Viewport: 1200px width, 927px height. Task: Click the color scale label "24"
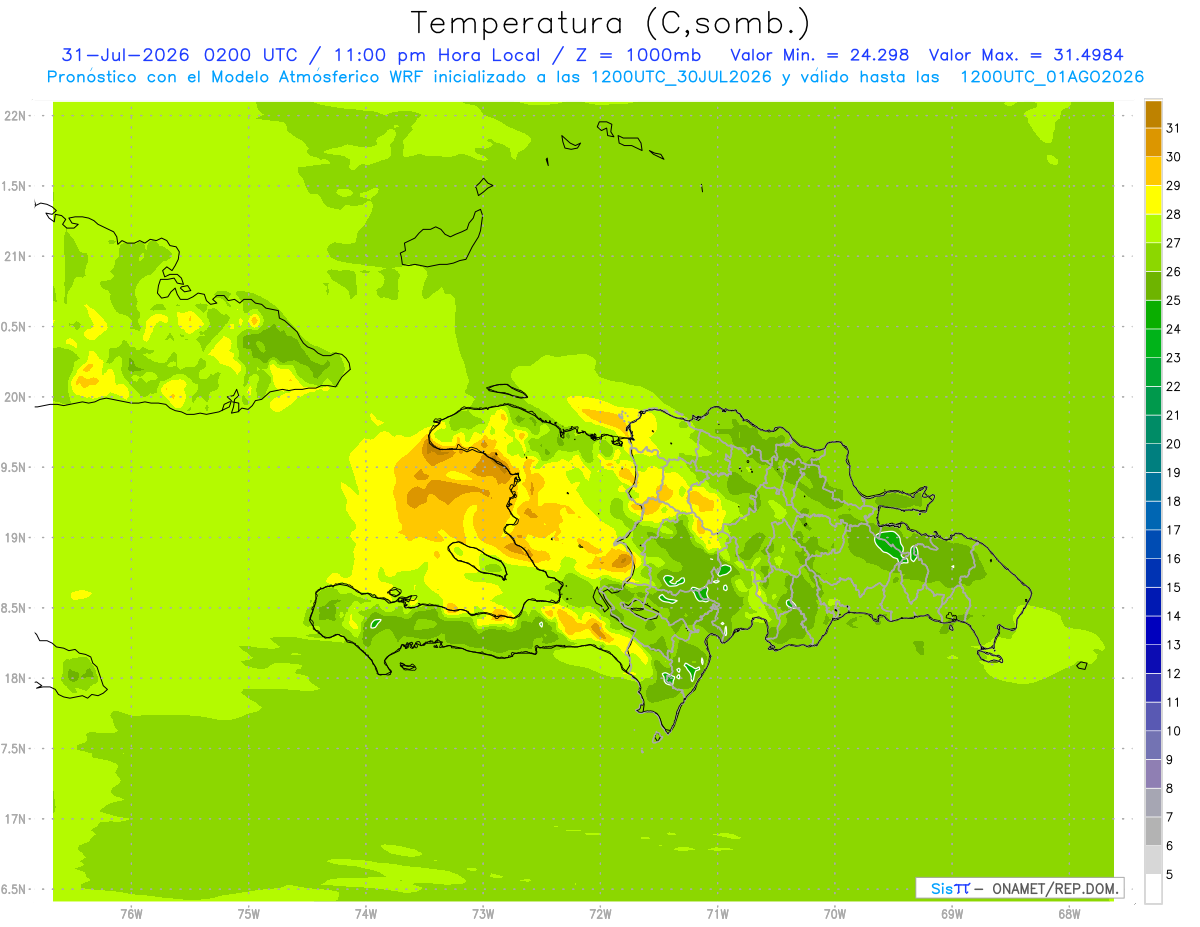coord(1173,329)
